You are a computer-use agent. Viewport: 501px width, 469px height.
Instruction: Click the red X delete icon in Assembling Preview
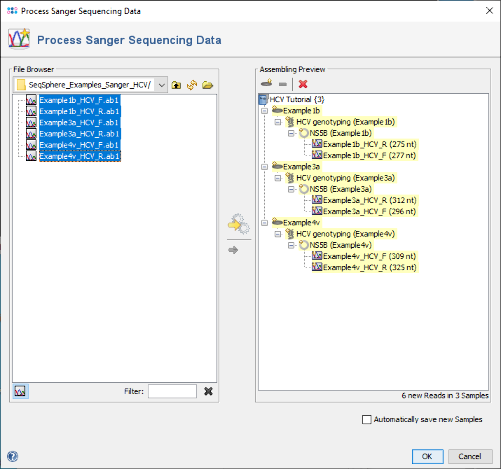[x=303, y=84]
